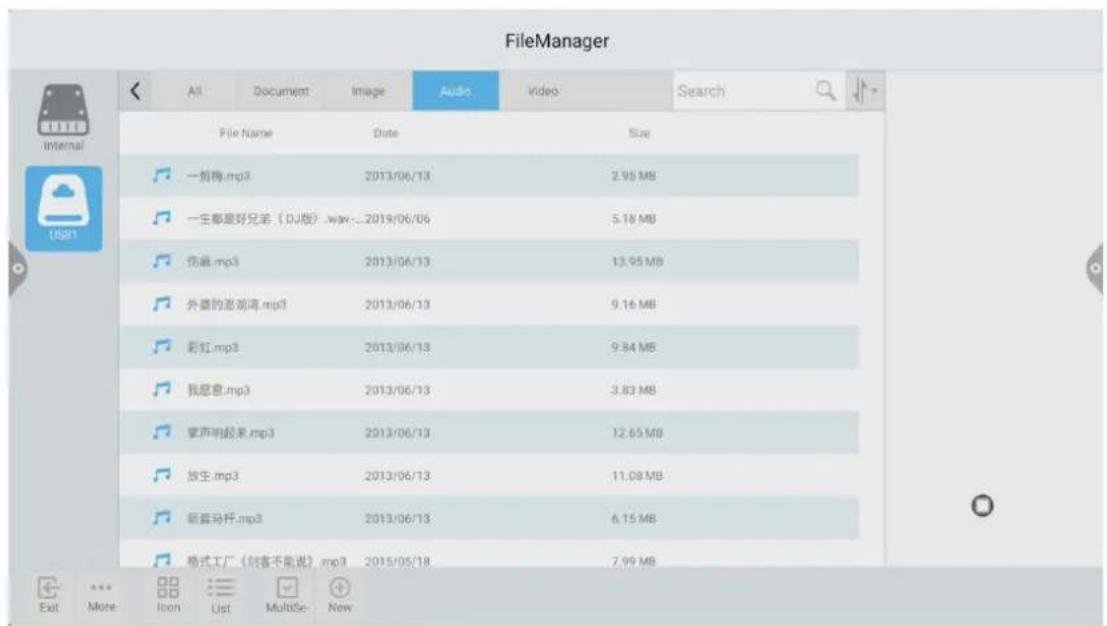Click the Size column header
1107x626 pixels.
(x=640, y=133)
